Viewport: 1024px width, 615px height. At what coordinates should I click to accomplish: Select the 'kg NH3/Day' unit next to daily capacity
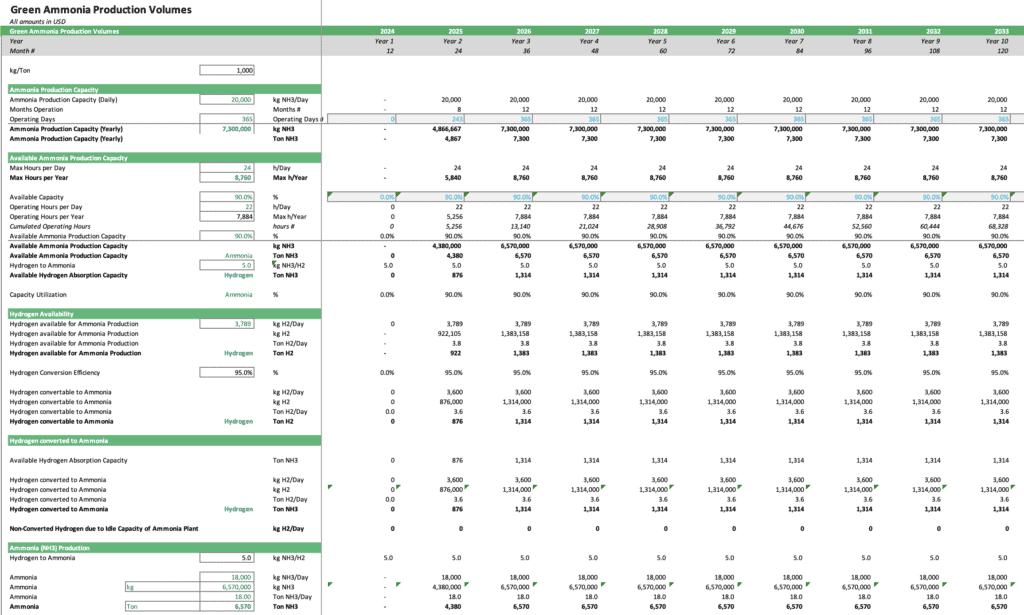coord(290,100)
